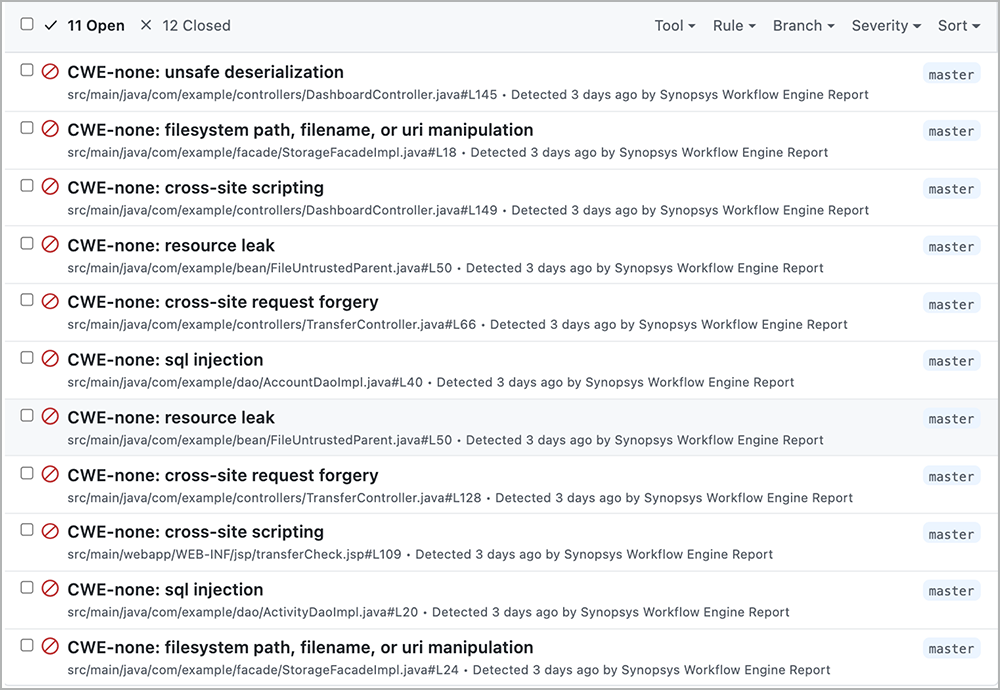The height and width of the screenshot is (690, 1000).
Task: Open the StorageFacadeImpl L18 path manipulation alert
Action: [300, 130]
